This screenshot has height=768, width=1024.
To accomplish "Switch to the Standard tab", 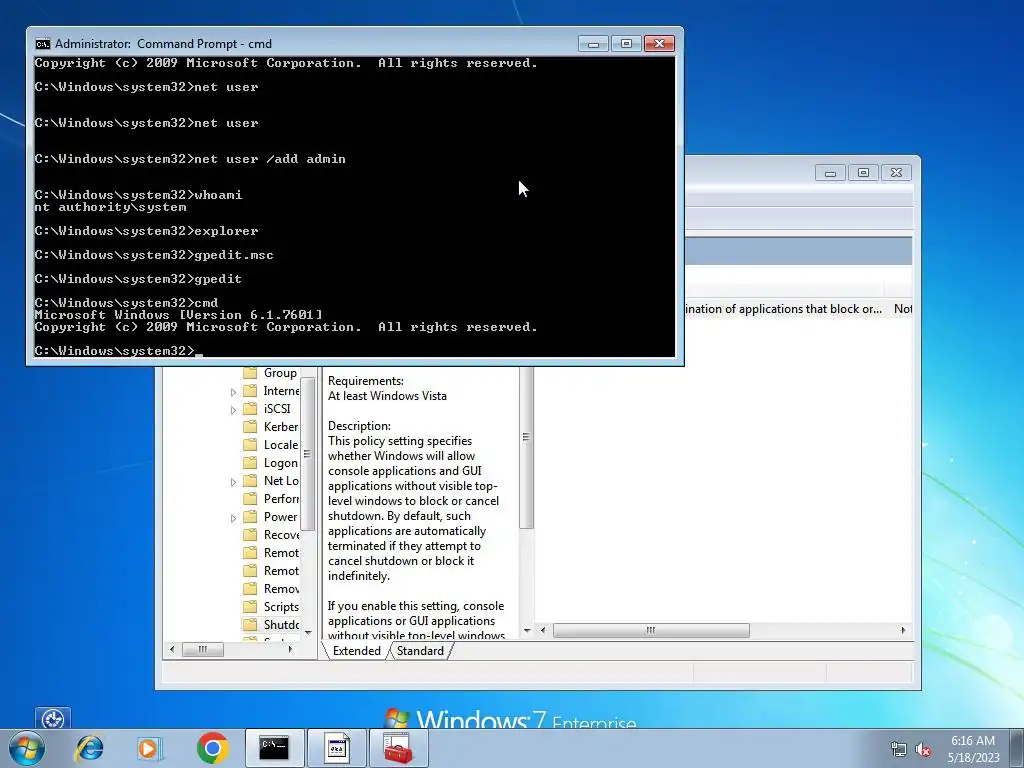I will coord(420,651).
